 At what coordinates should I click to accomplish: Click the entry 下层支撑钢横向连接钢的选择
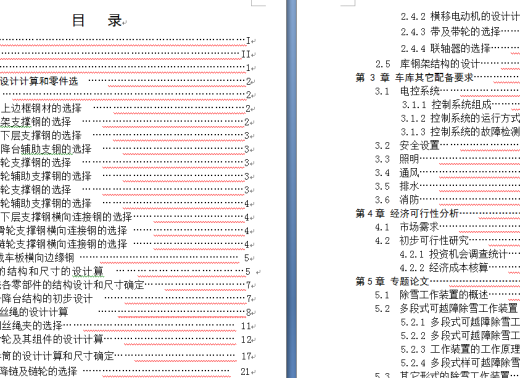tap(66, 217)
